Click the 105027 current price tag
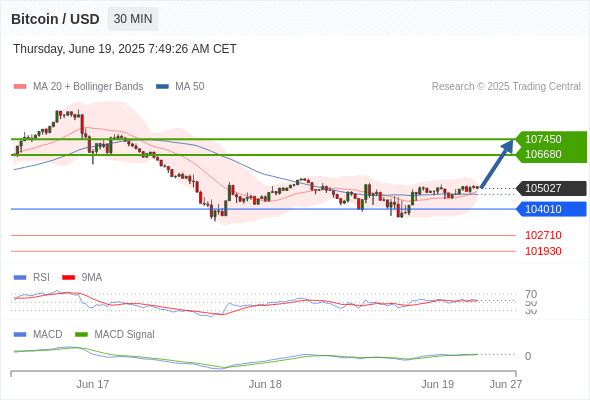 (552, 188)
